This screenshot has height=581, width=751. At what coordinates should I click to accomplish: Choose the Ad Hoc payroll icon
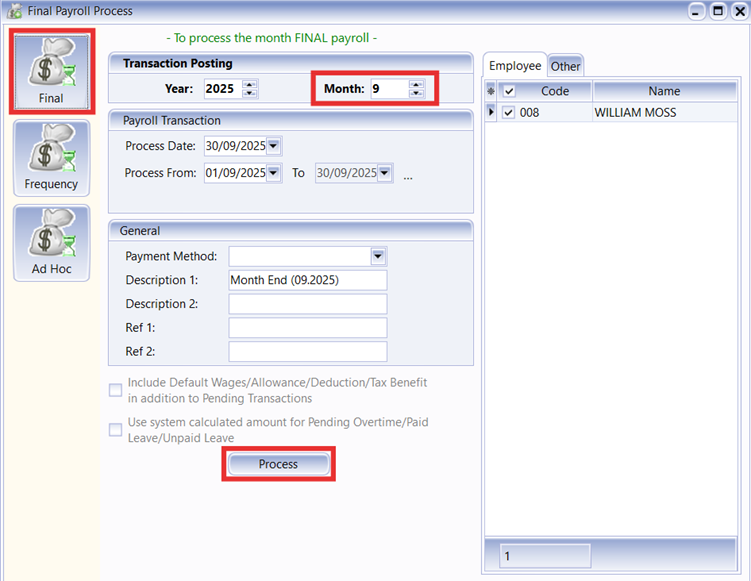click(51, 243)
